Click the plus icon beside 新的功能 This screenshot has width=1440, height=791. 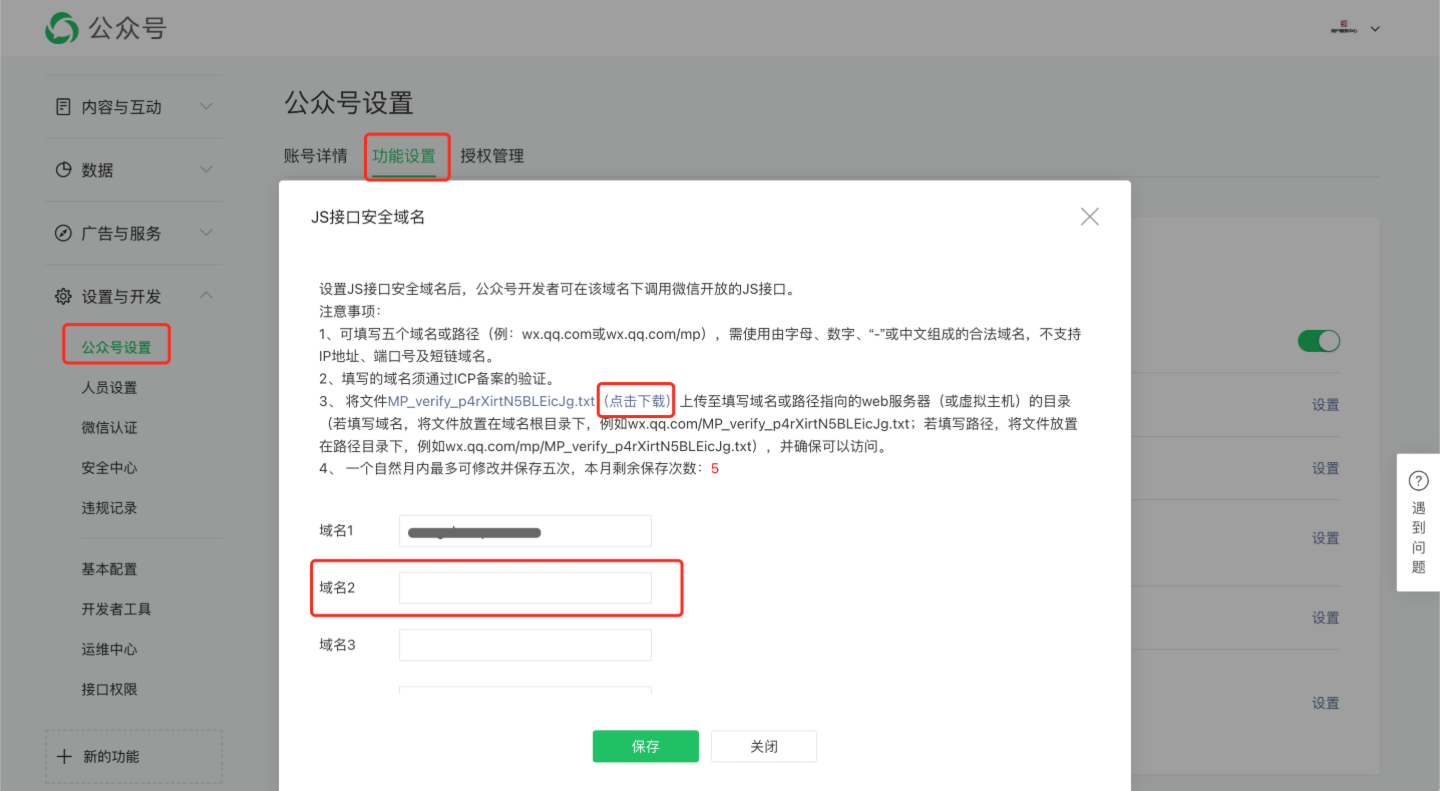pyautogui.click(x=64, y=756)
